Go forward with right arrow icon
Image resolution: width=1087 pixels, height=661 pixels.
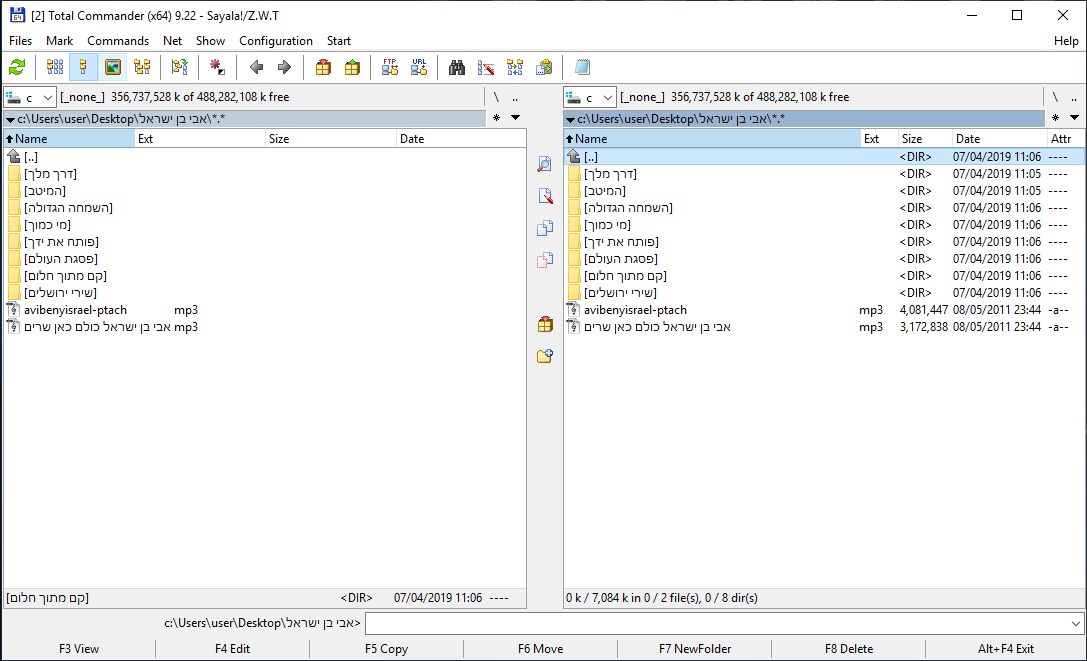click(x=284, y=67)
